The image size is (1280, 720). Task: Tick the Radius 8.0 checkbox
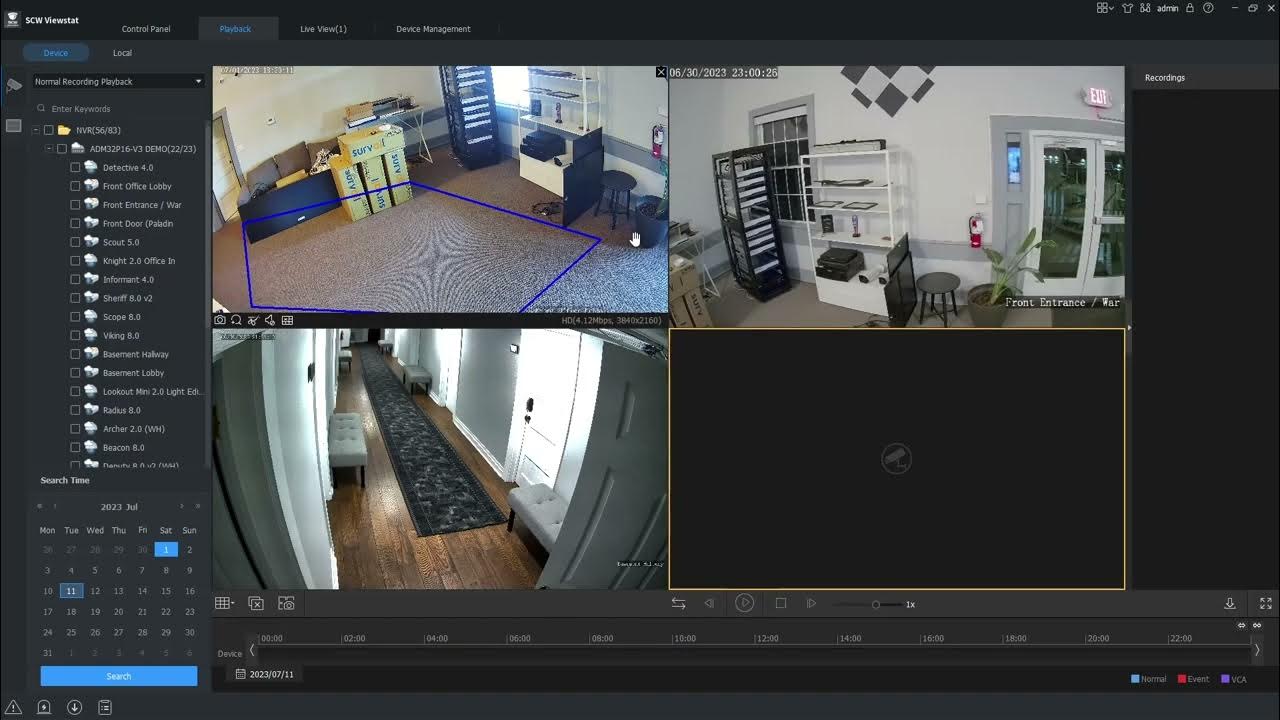coord(75,410)
